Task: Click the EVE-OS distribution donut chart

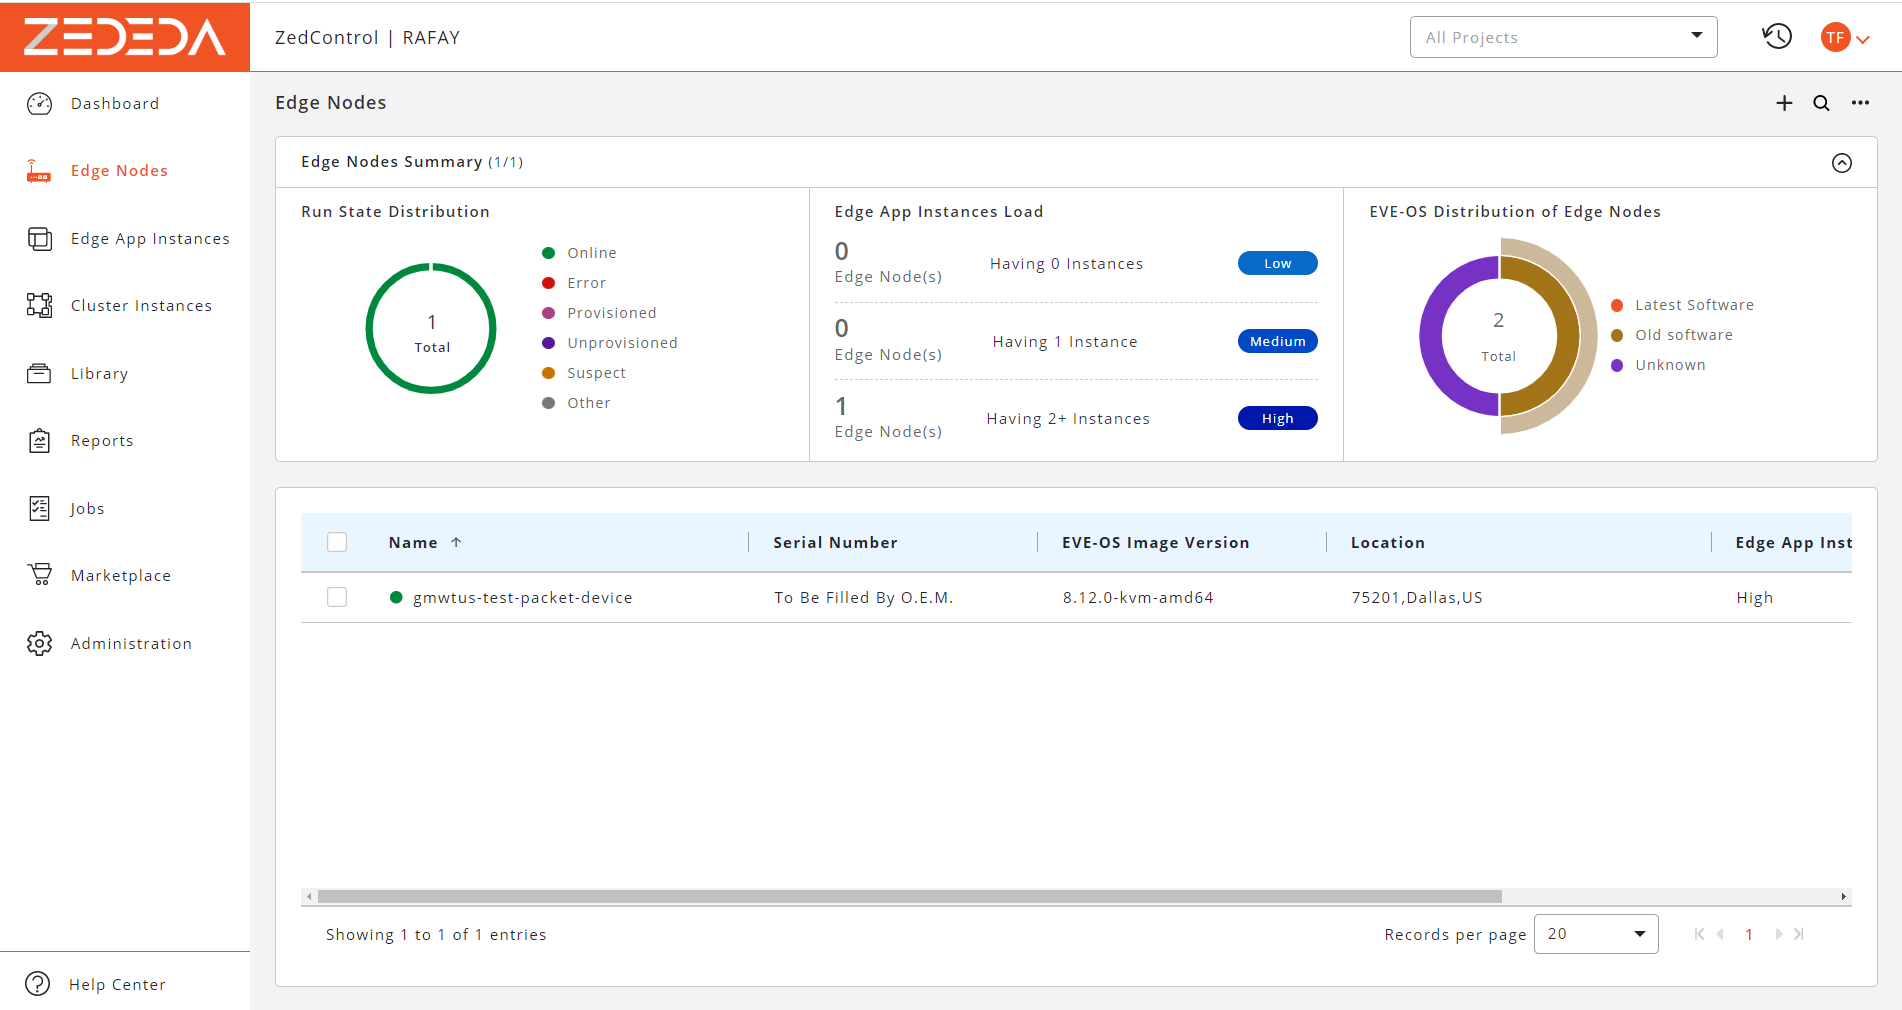Action: coord(1508,336)
